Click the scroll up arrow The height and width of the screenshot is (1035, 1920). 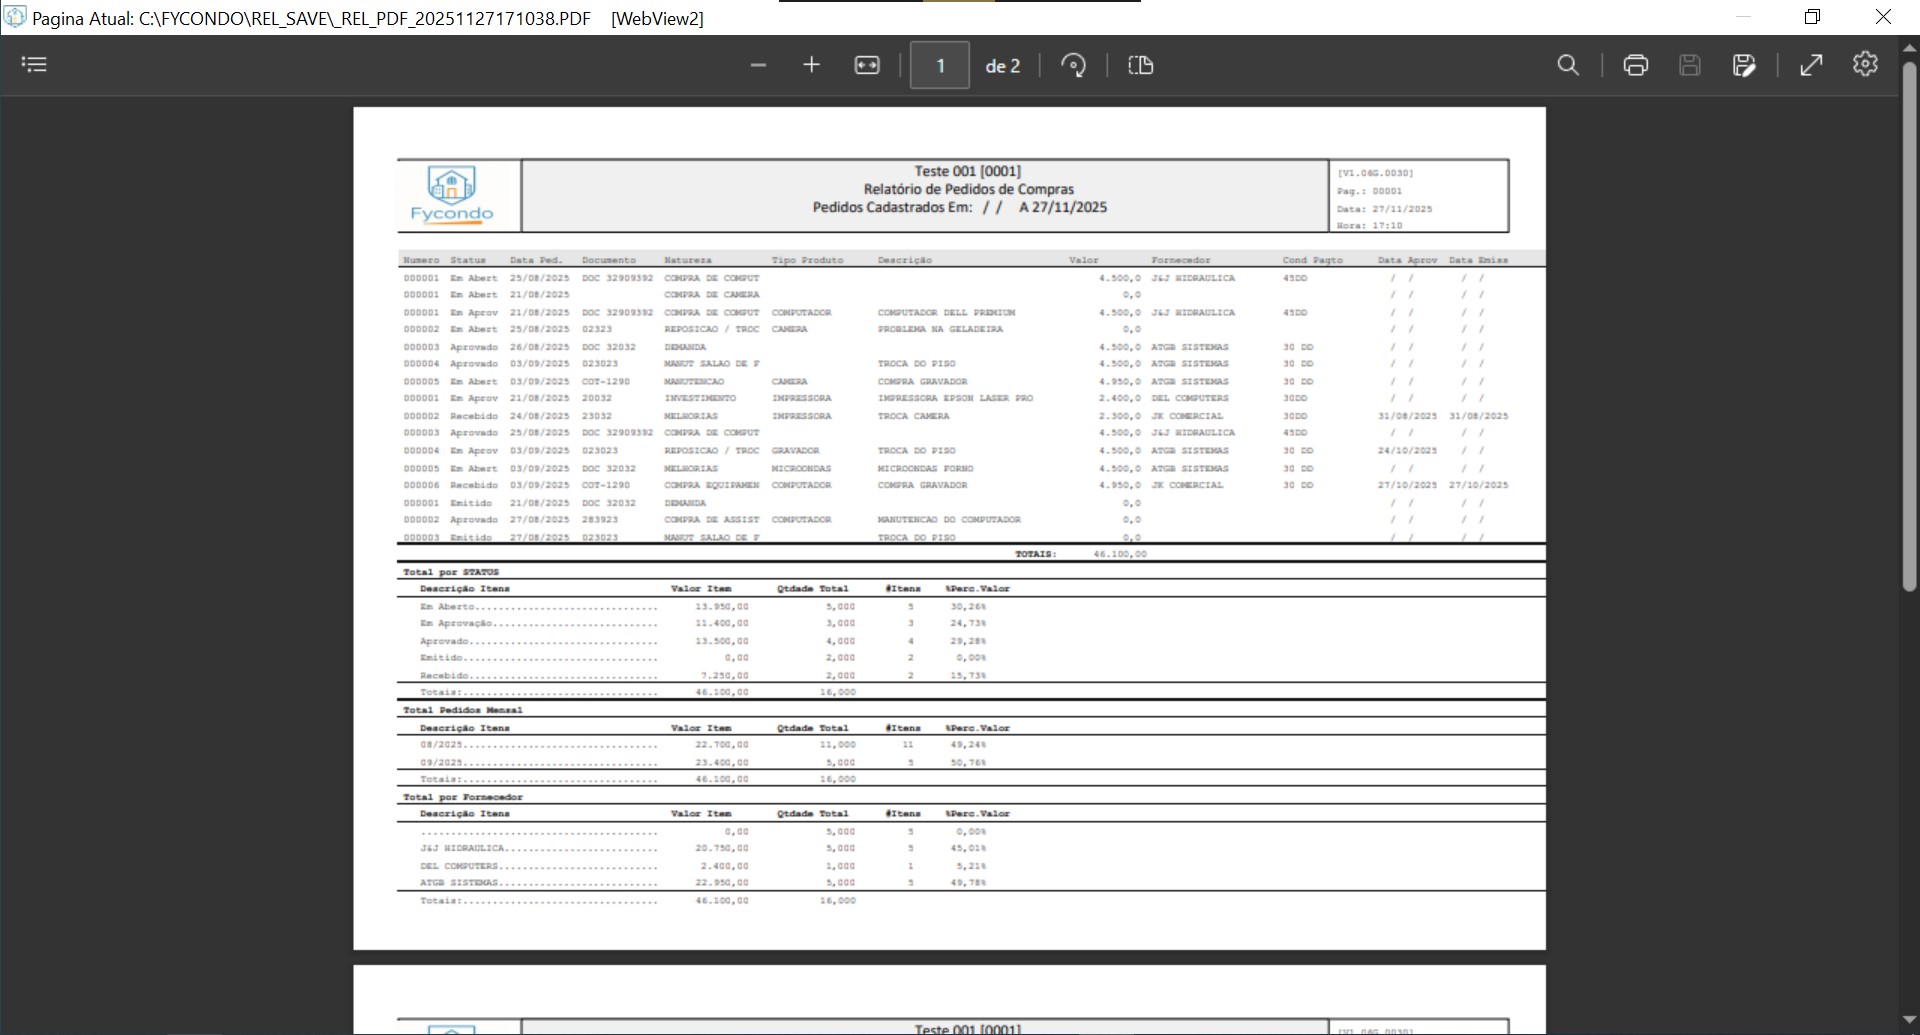click(x=1909, y=47)
